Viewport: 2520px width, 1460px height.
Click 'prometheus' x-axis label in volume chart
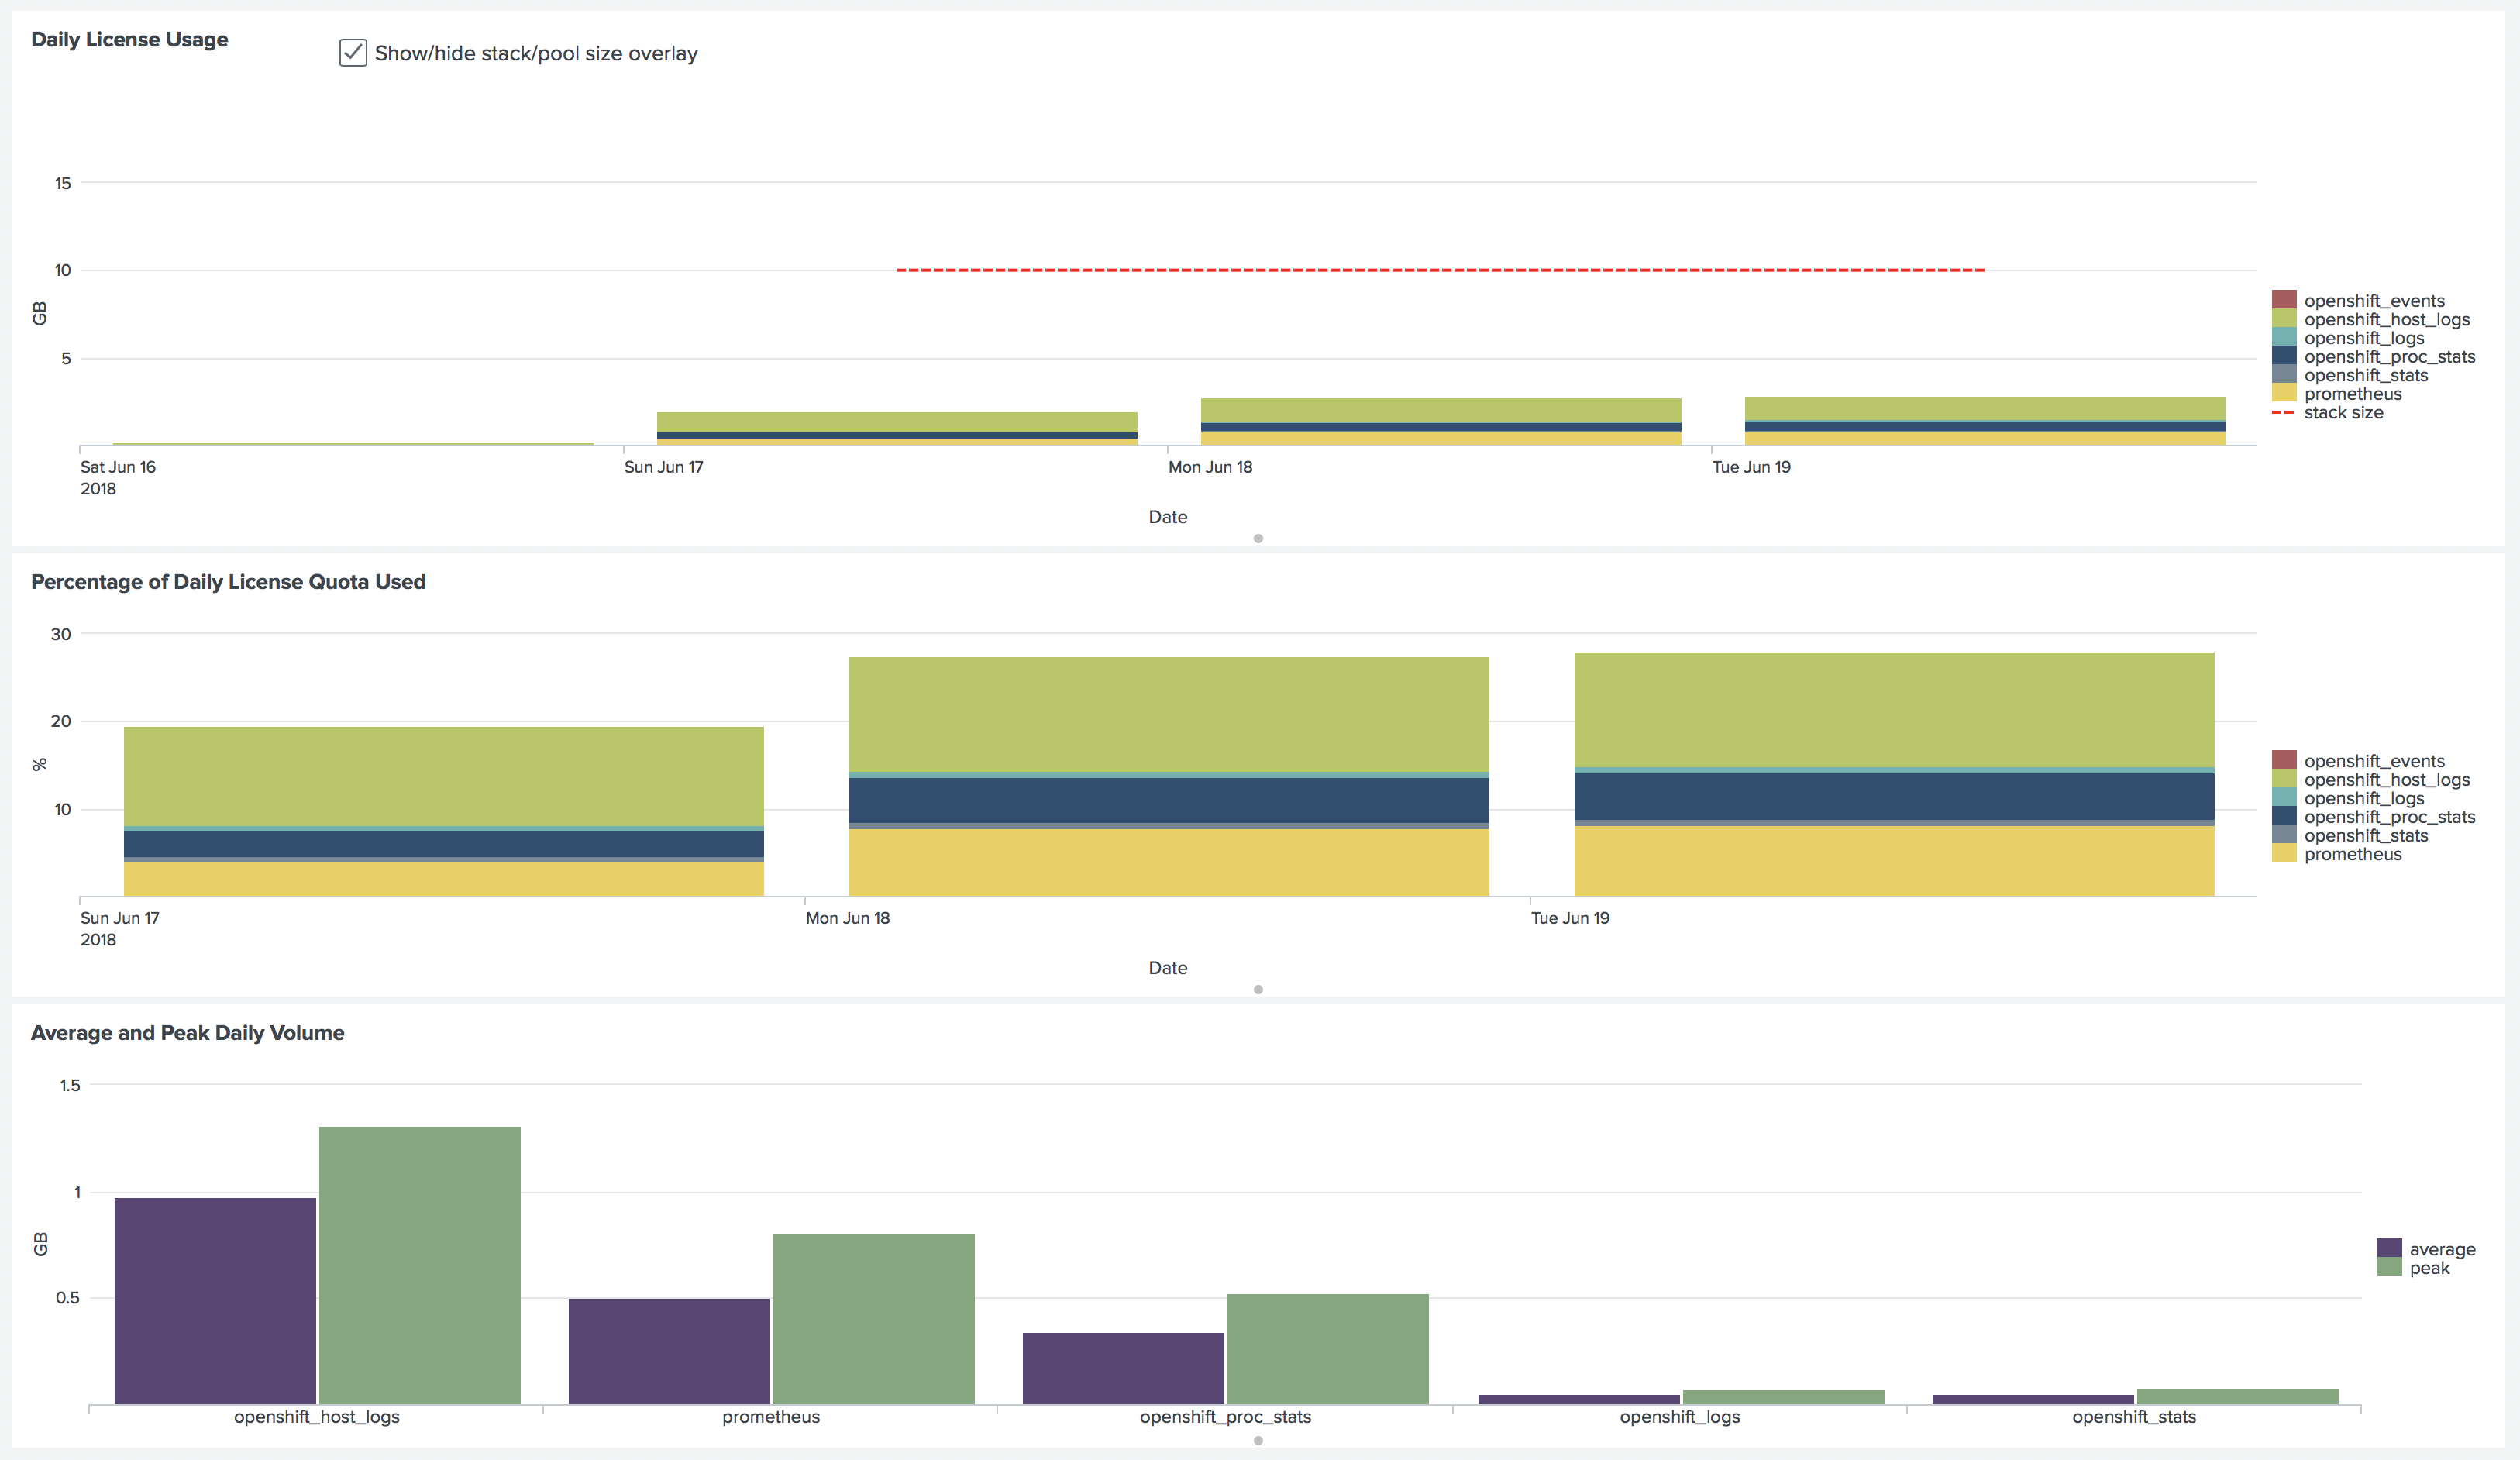click(771, 1417)
